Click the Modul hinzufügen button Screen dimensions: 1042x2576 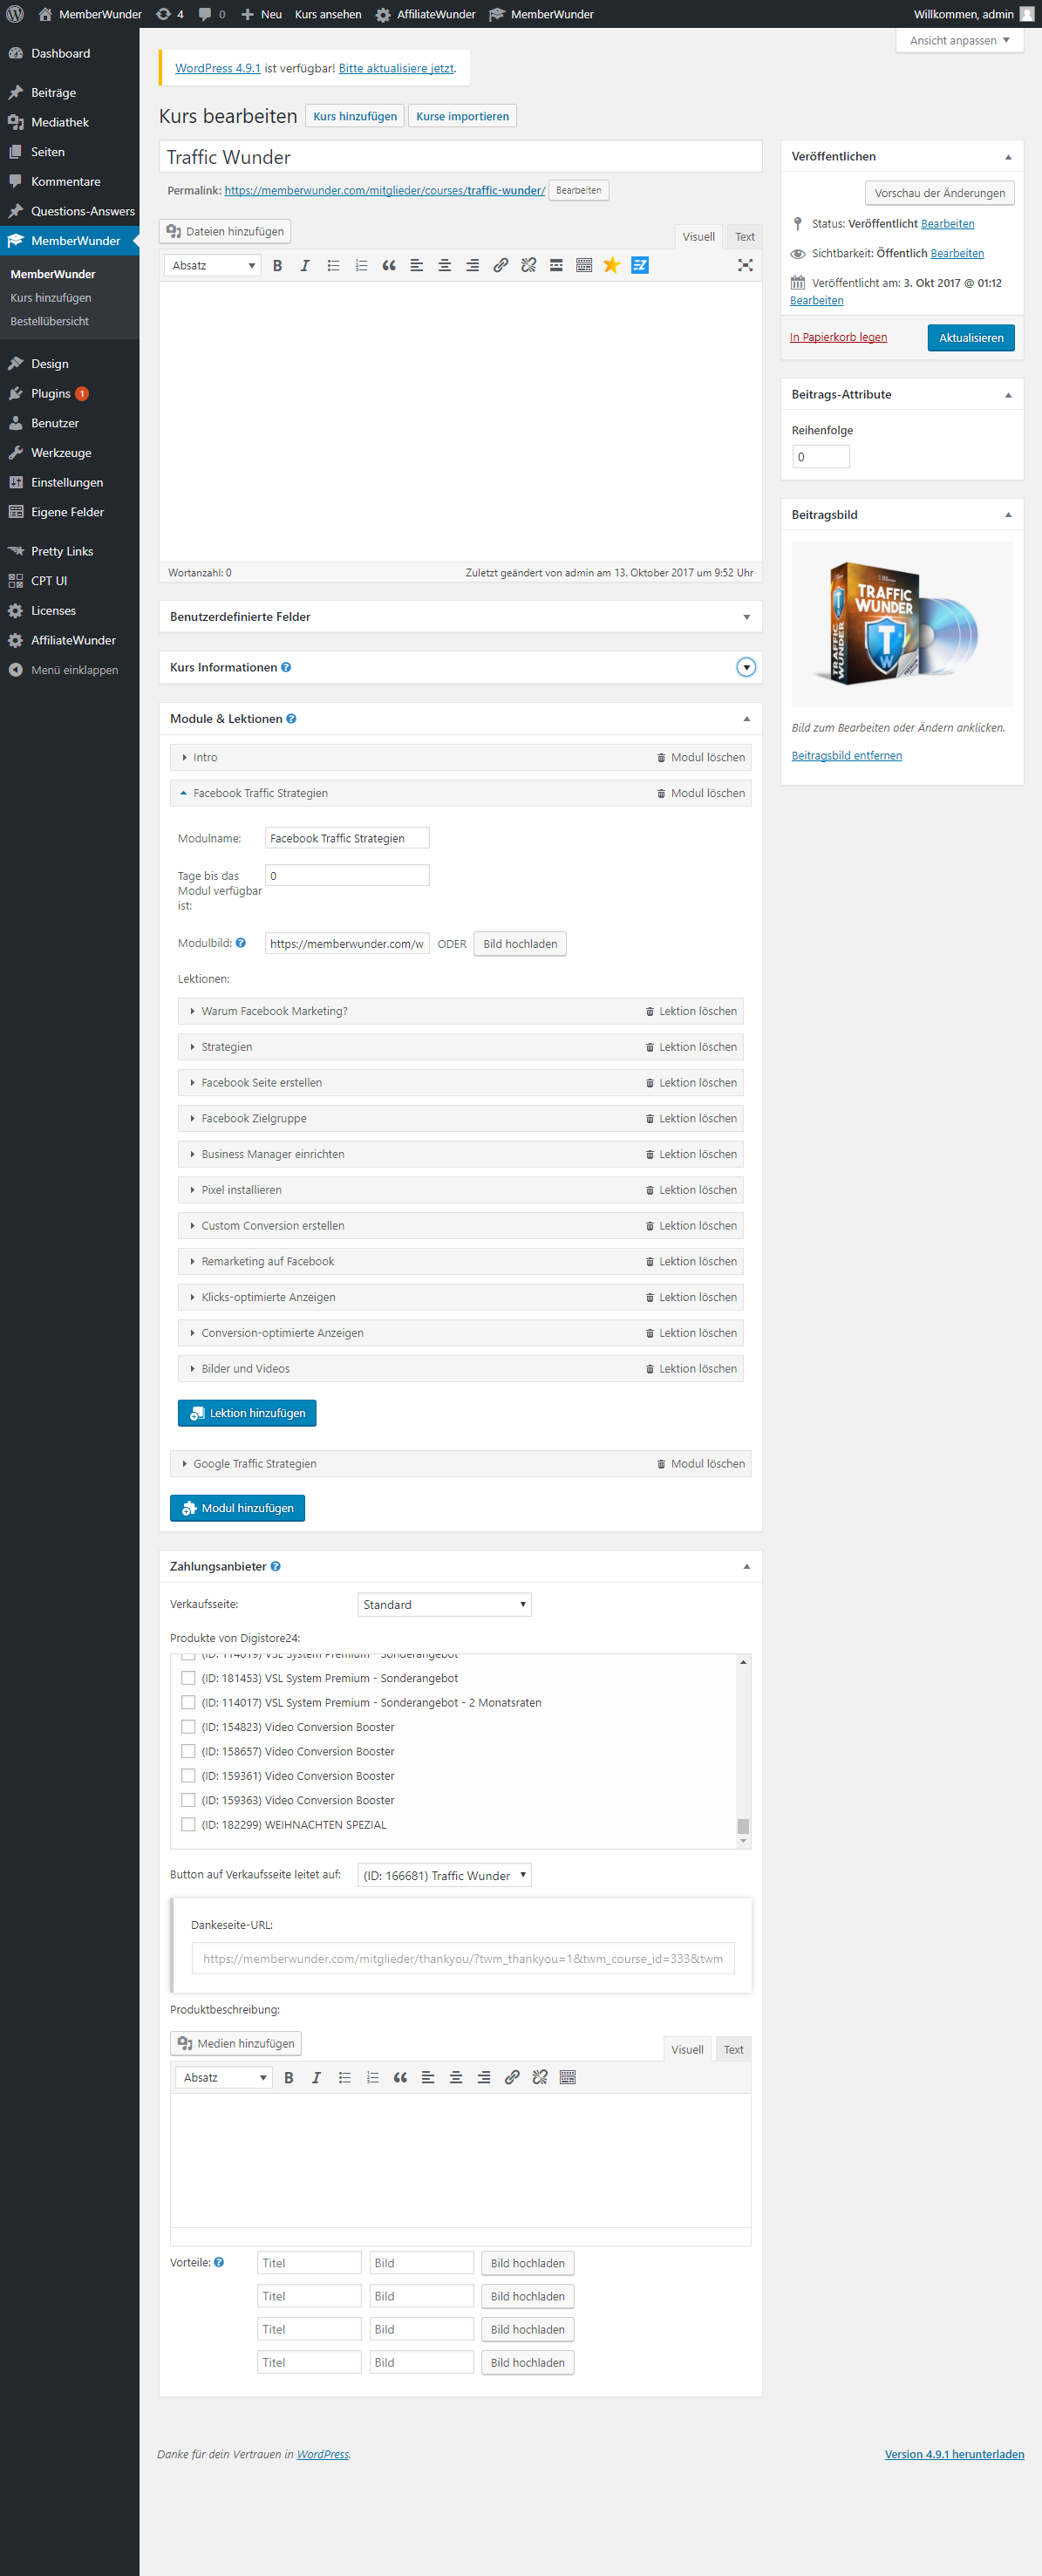click(237, 1508)
